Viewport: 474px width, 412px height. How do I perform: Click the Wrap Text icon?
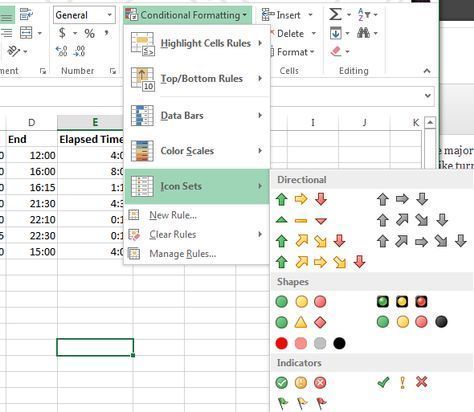[x=26, y=15]
